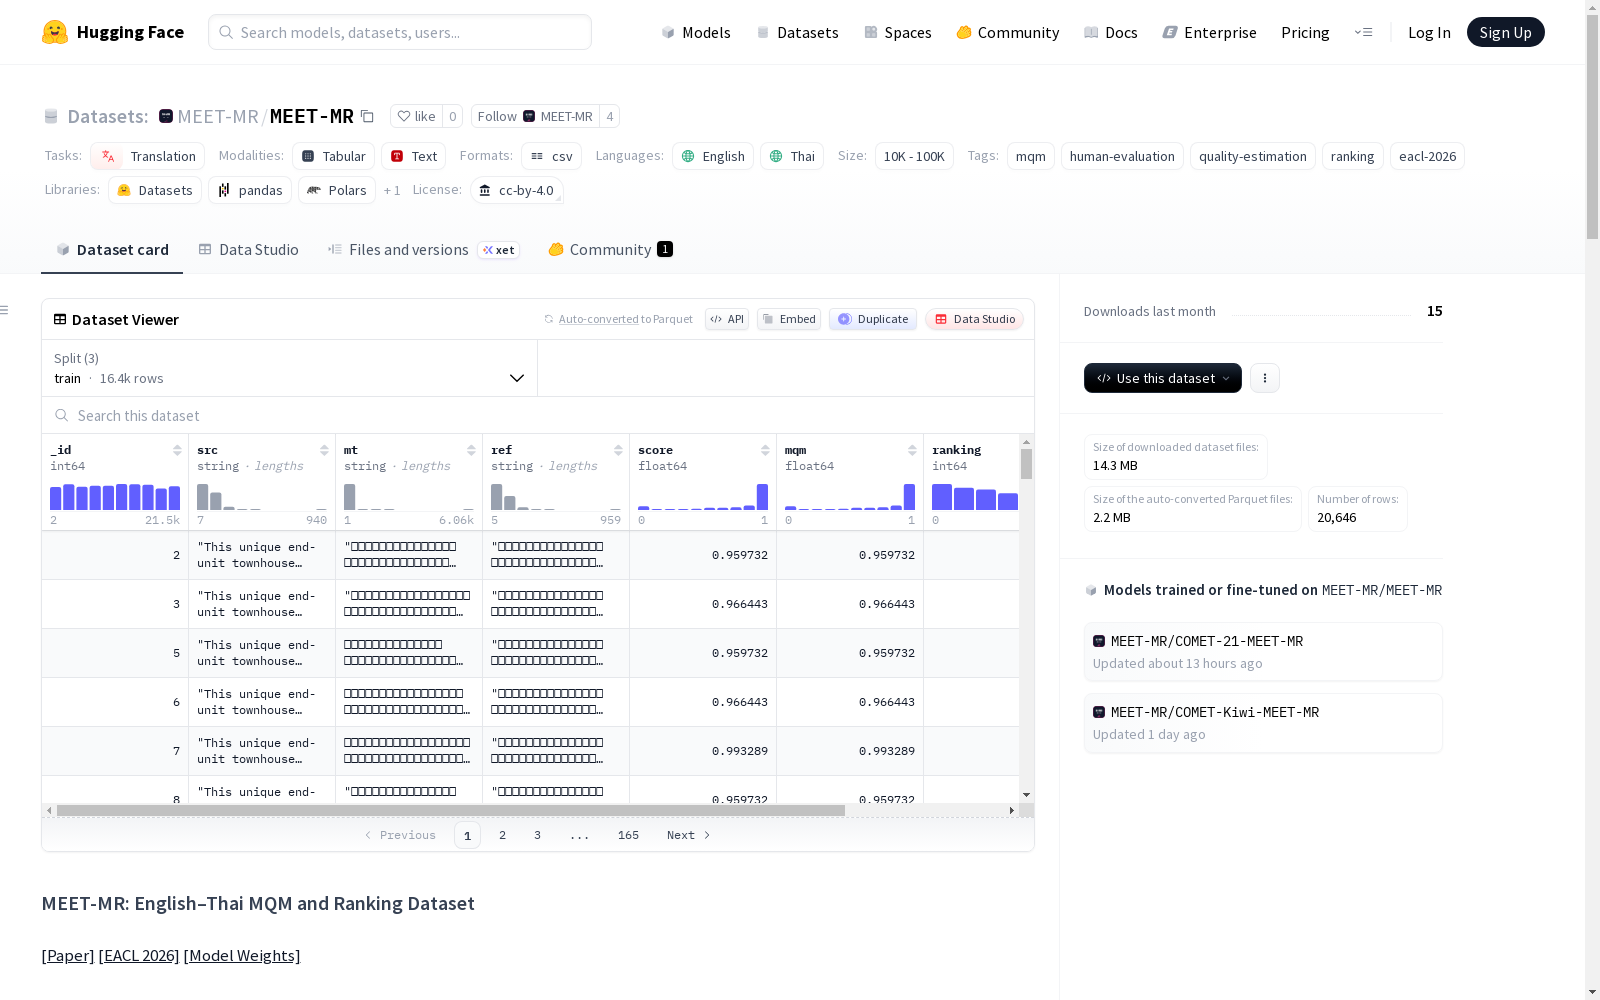Screen dimensions: 1600x1000
Task: Open the [Model Weights] link
Action: point(242,955)
